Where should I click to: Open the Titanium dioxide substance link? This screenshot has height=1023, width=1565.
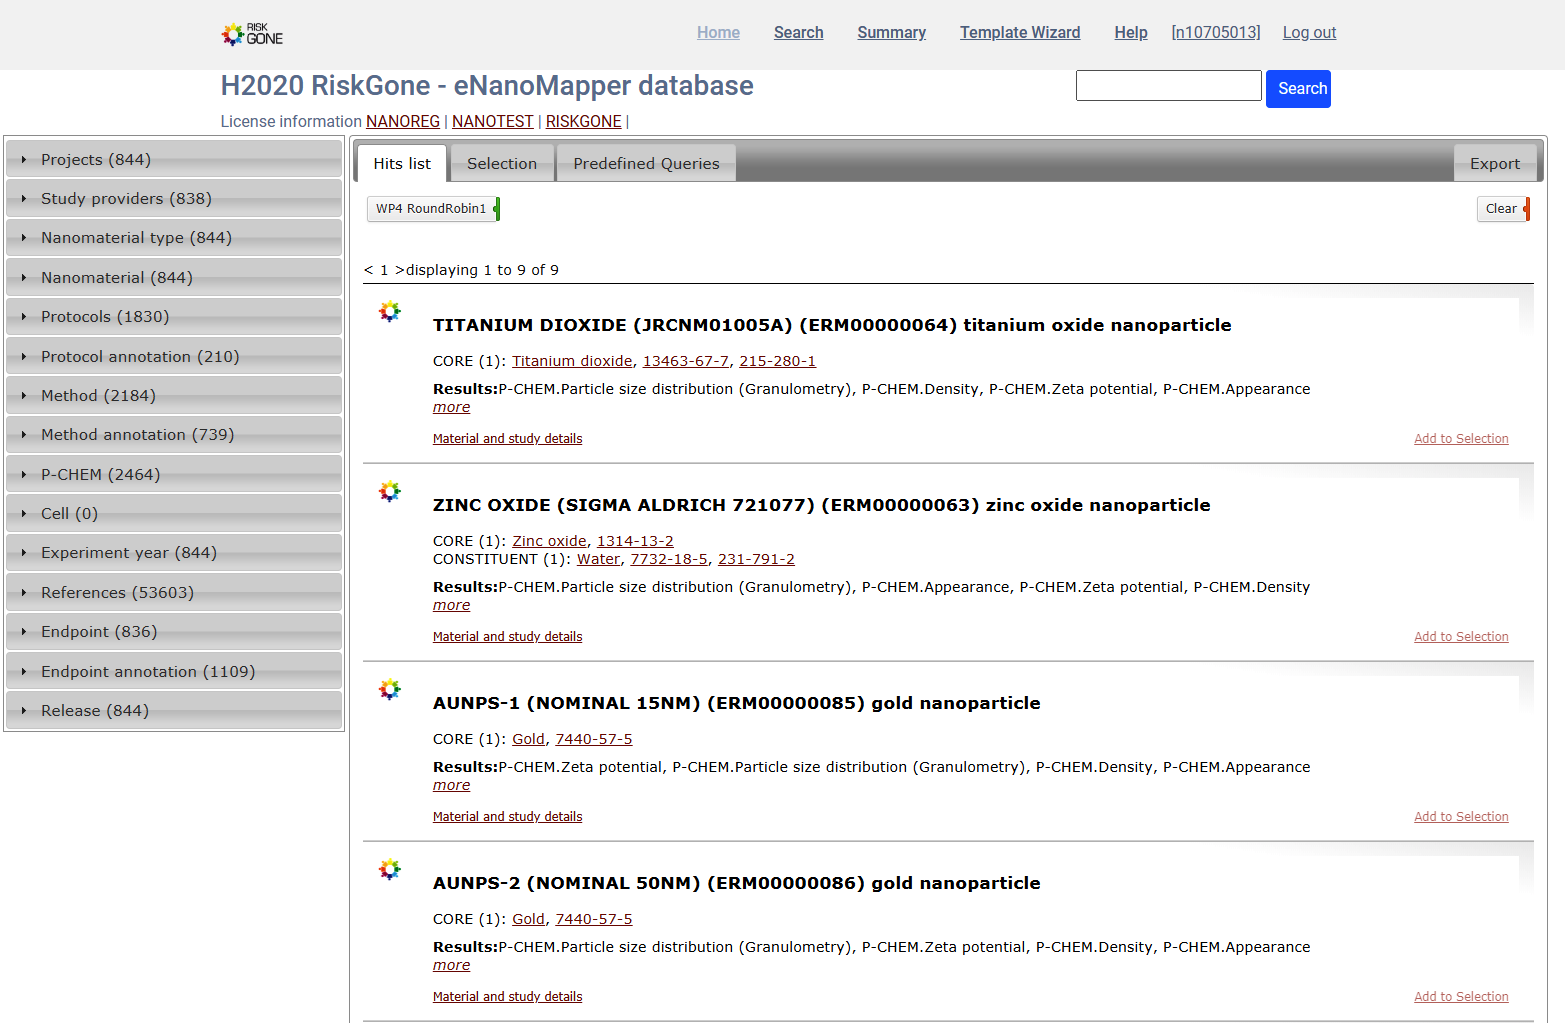[572, 360]
